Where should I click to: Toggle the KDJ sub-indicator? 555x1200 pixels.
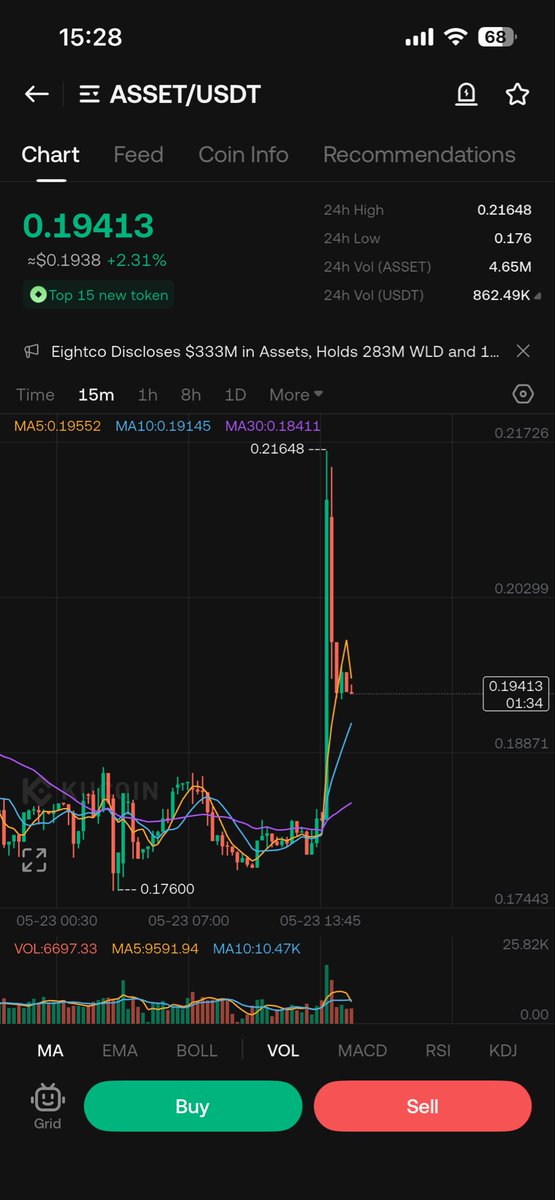(503, 1051)
